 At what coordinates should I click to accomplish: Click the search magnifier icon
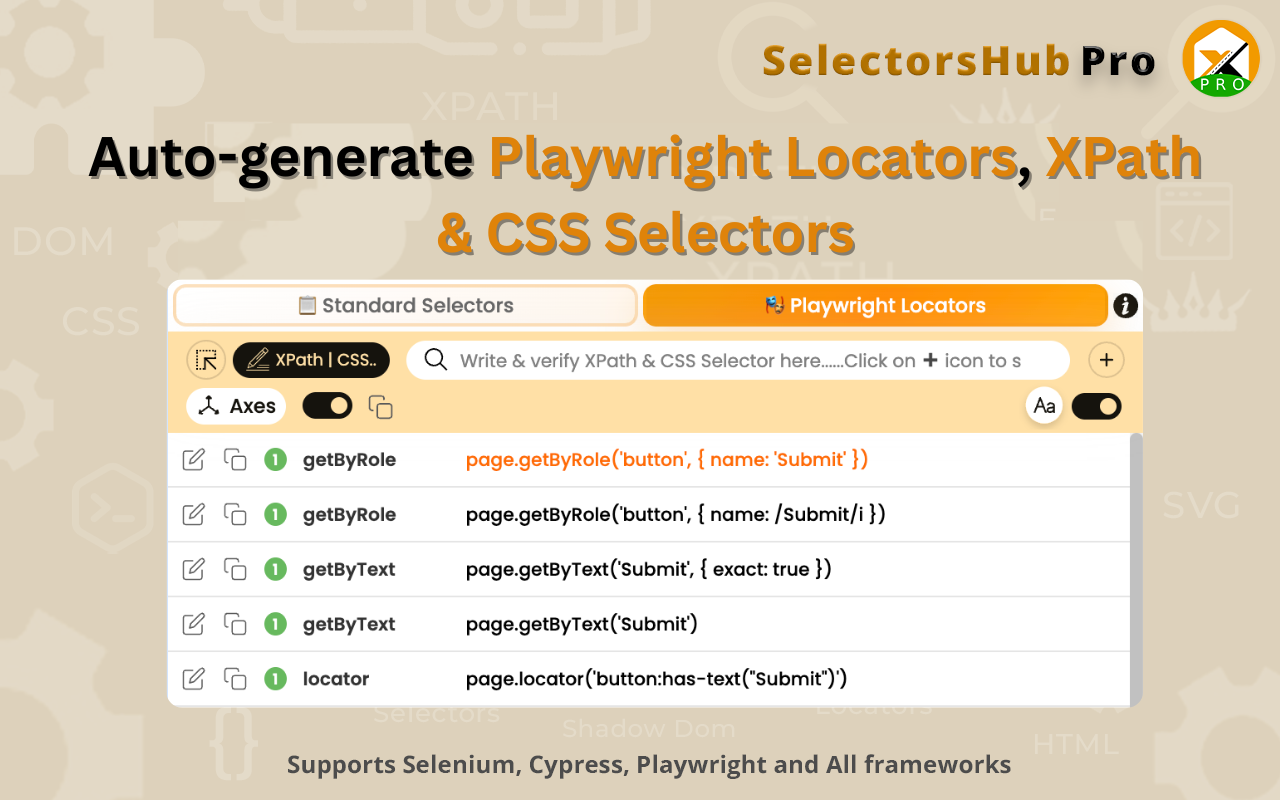coord(434,360)
